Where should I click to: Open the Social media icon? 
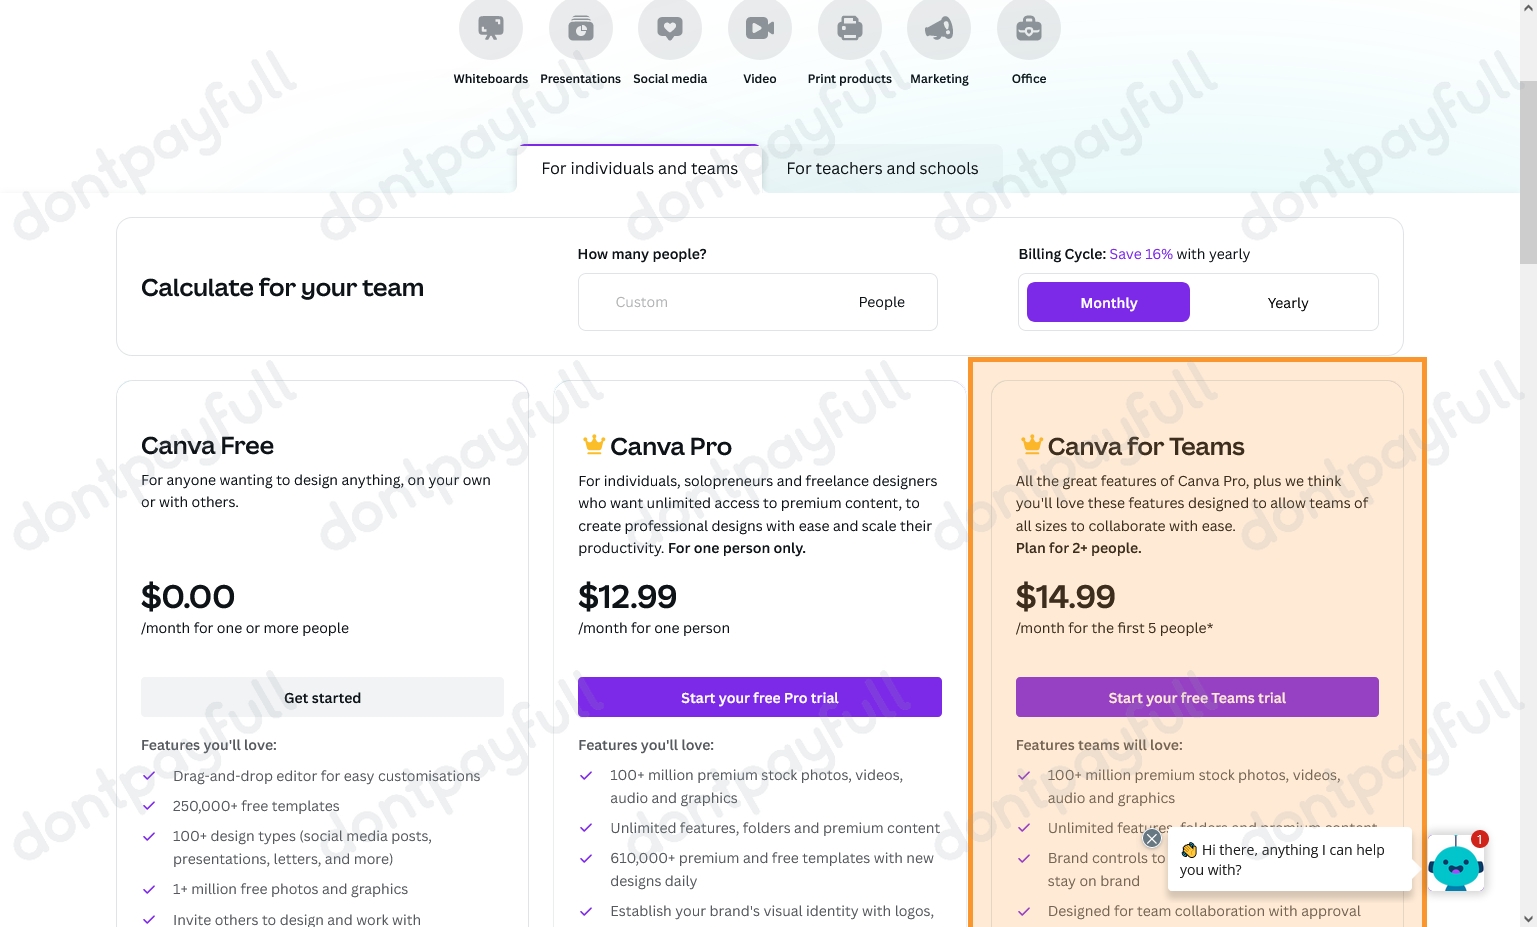670,28
